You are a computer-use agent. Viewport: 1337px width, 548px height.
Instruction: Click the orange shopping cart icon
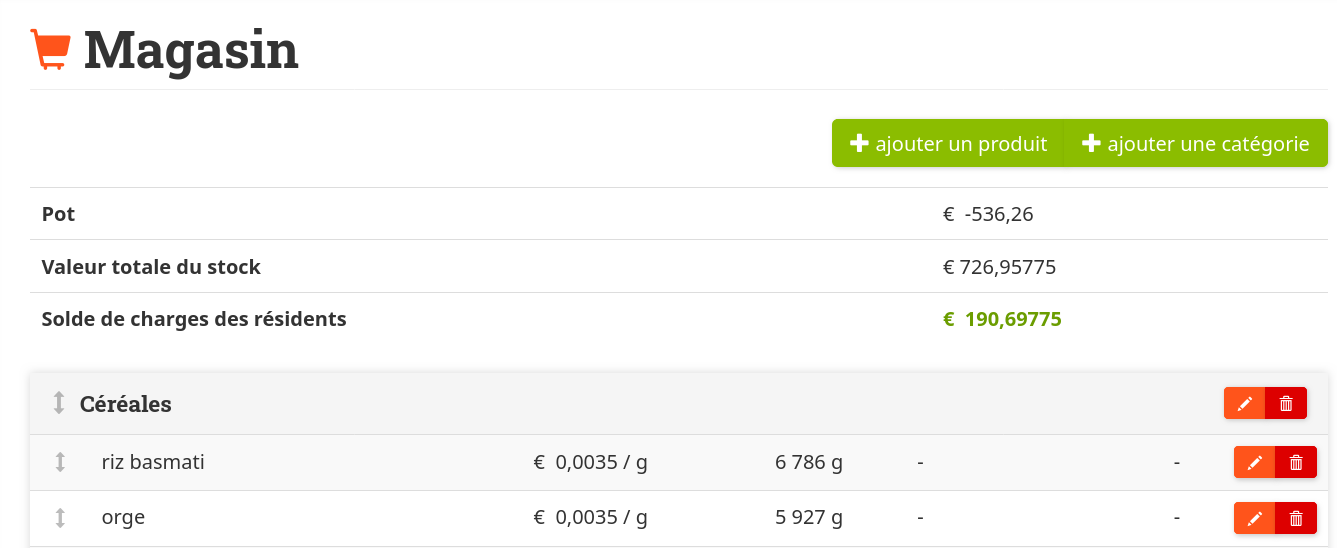[51, 49]
